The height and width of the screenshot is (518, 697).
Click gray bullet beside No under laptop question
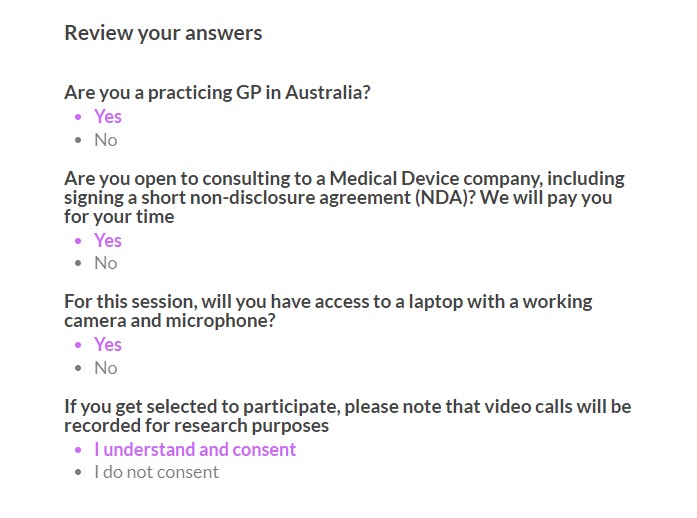tap(79, 368)
